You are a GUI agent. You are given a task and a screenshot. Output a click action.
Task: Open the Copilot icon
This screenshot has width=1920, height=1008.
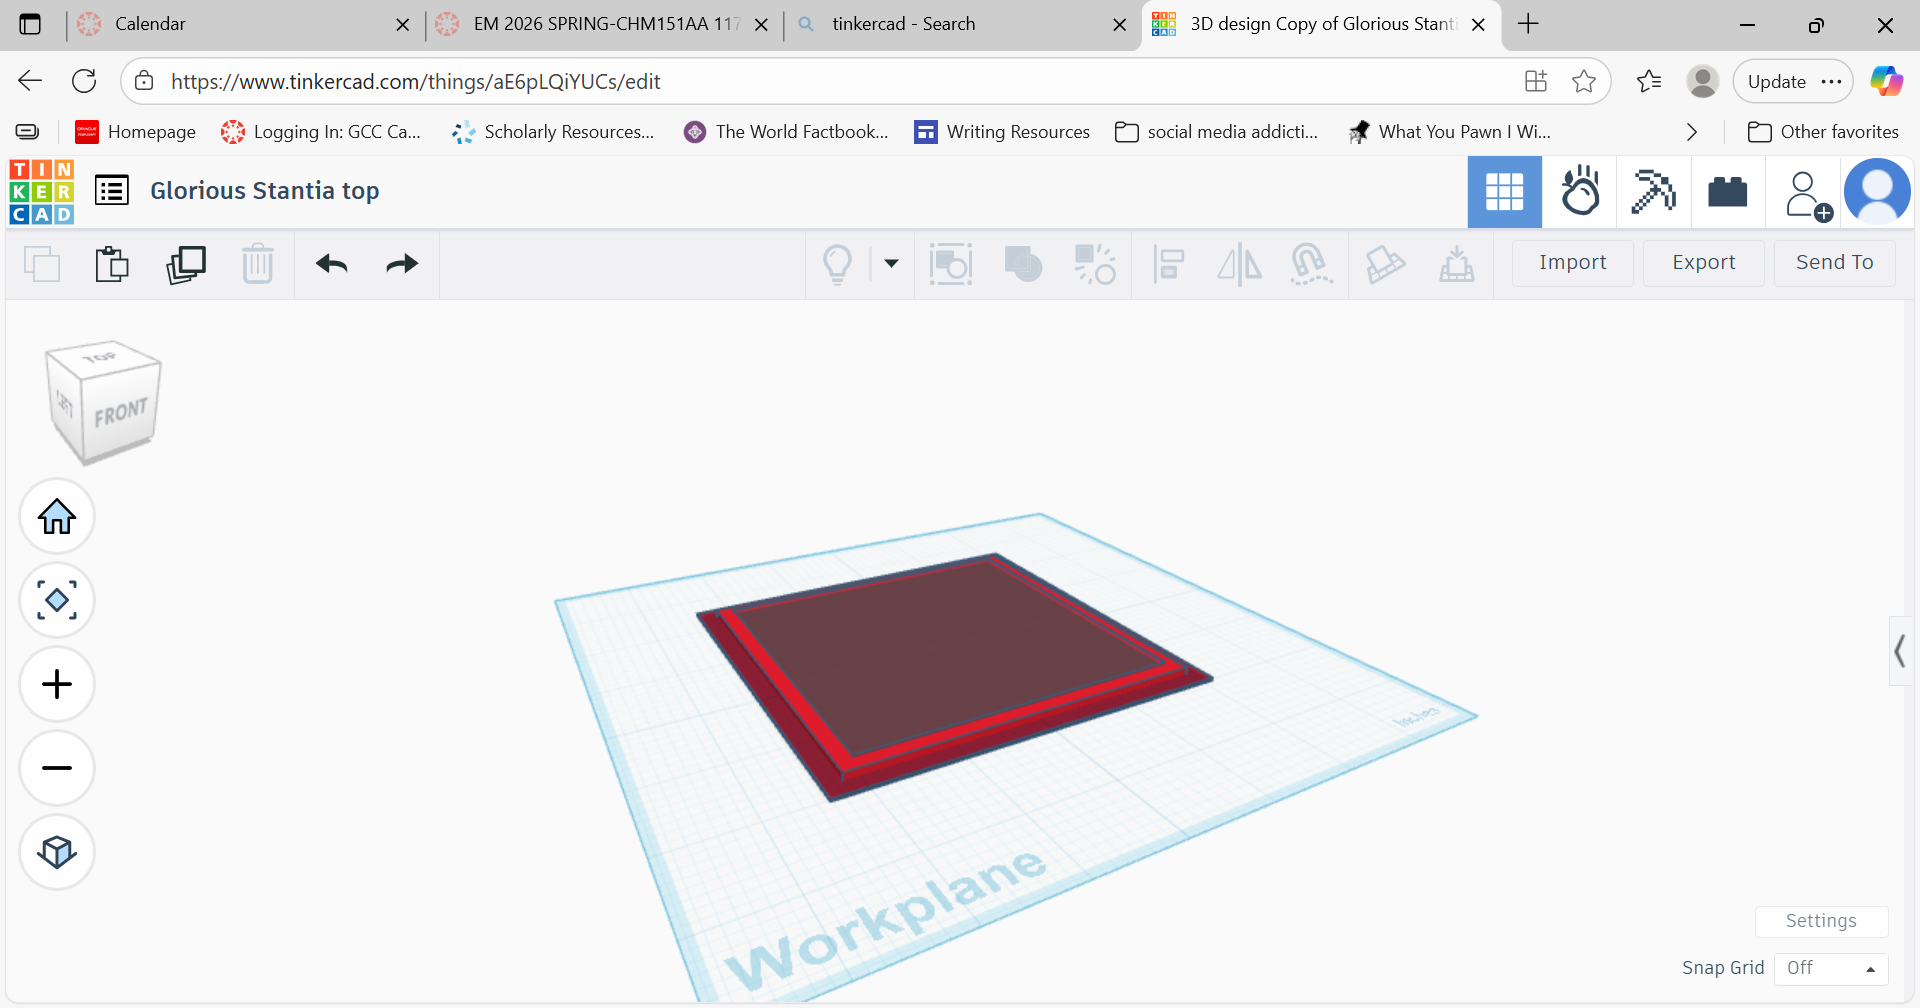tap(1887, 81)
